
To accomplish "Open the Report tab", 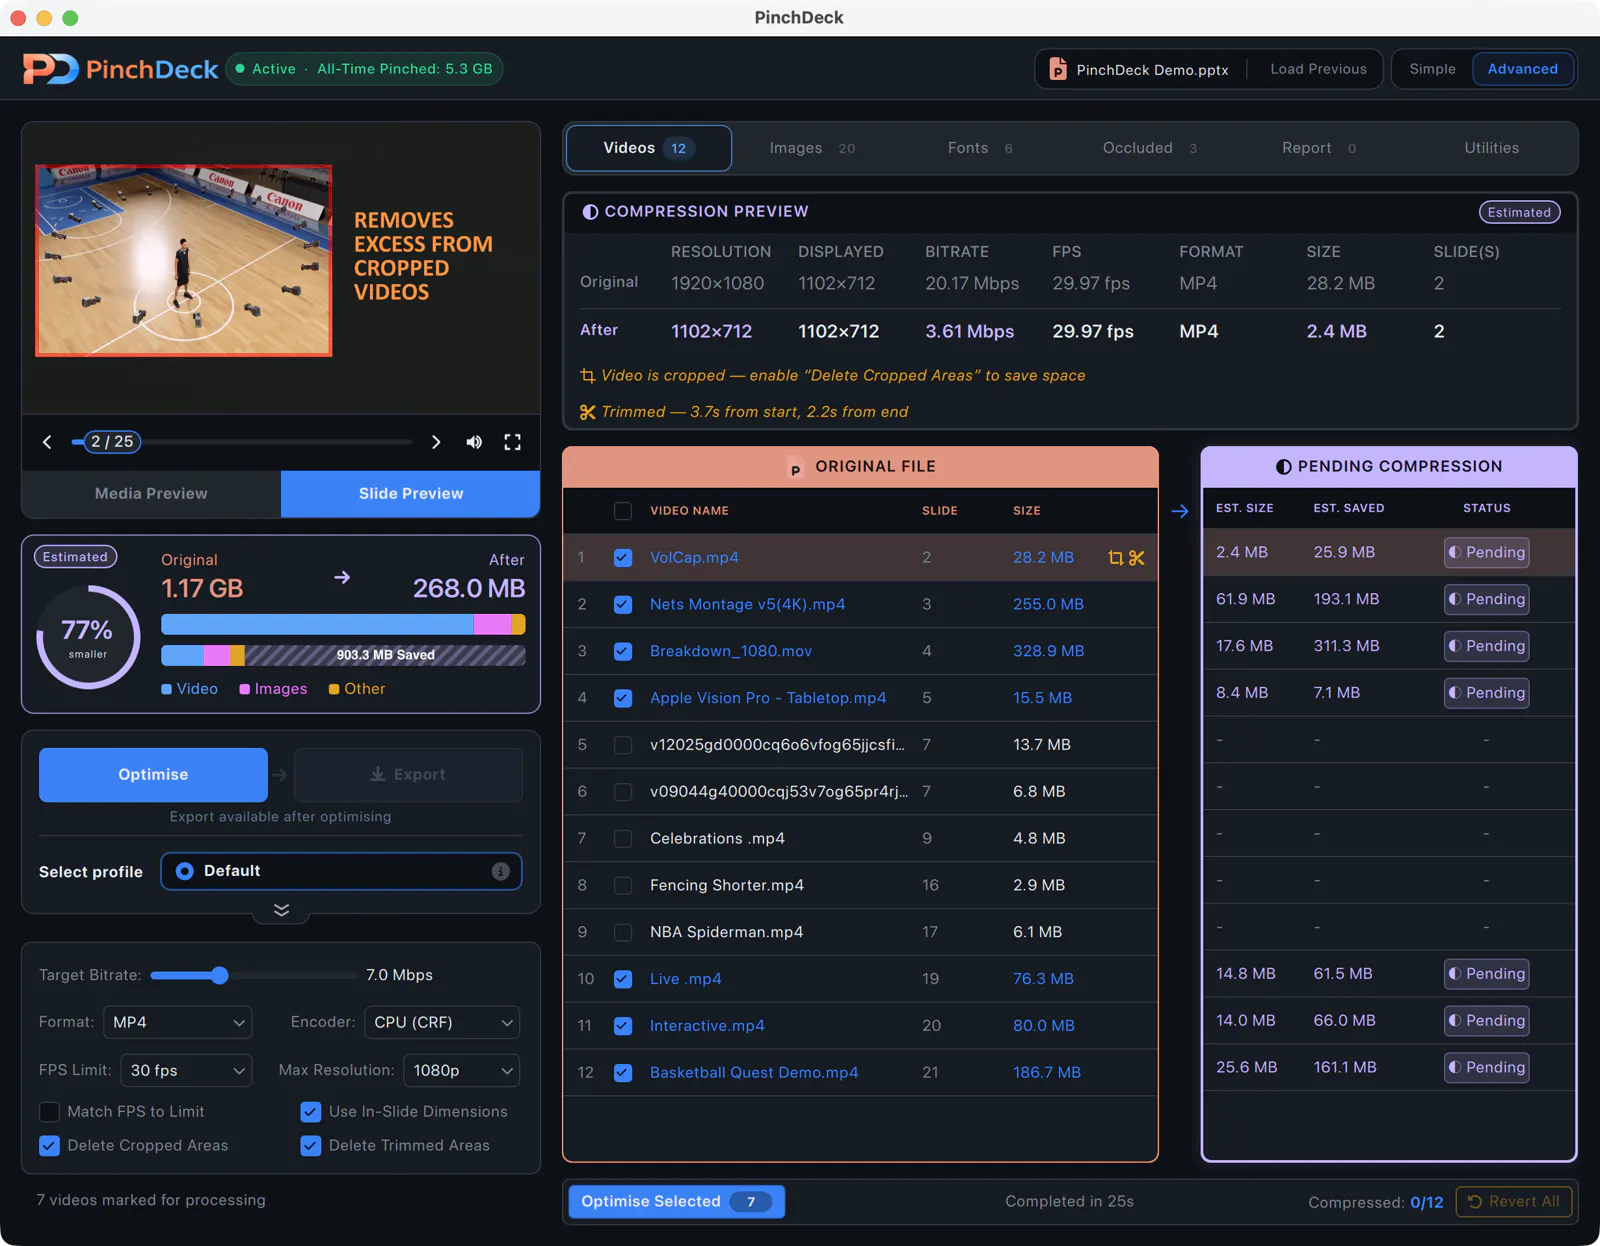I will pyautogui.click(x=1319, y=148).
